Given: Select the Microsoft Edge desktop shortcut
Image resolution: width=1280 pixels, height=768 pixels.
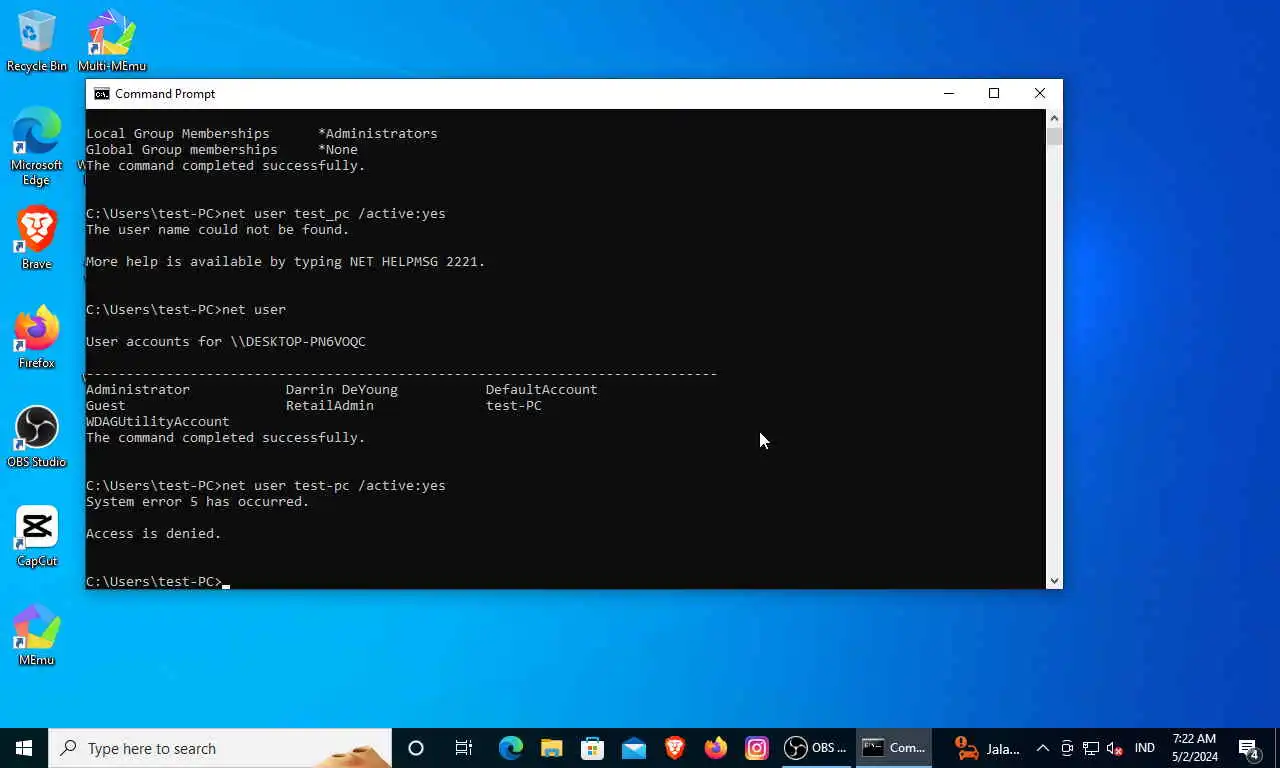Looking at the screenshot, I should pos(37,146).
